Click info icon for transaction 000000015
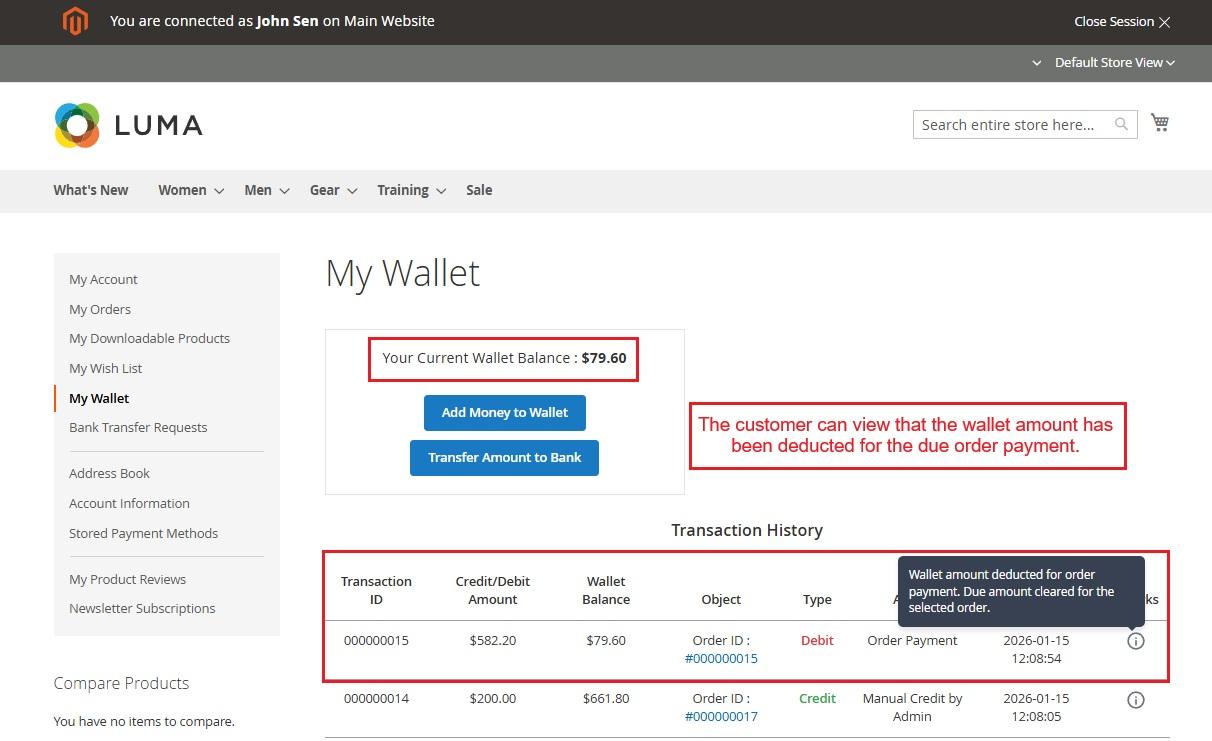Viewport: 1212px width, 741px height. click(x=1135, y=641)
